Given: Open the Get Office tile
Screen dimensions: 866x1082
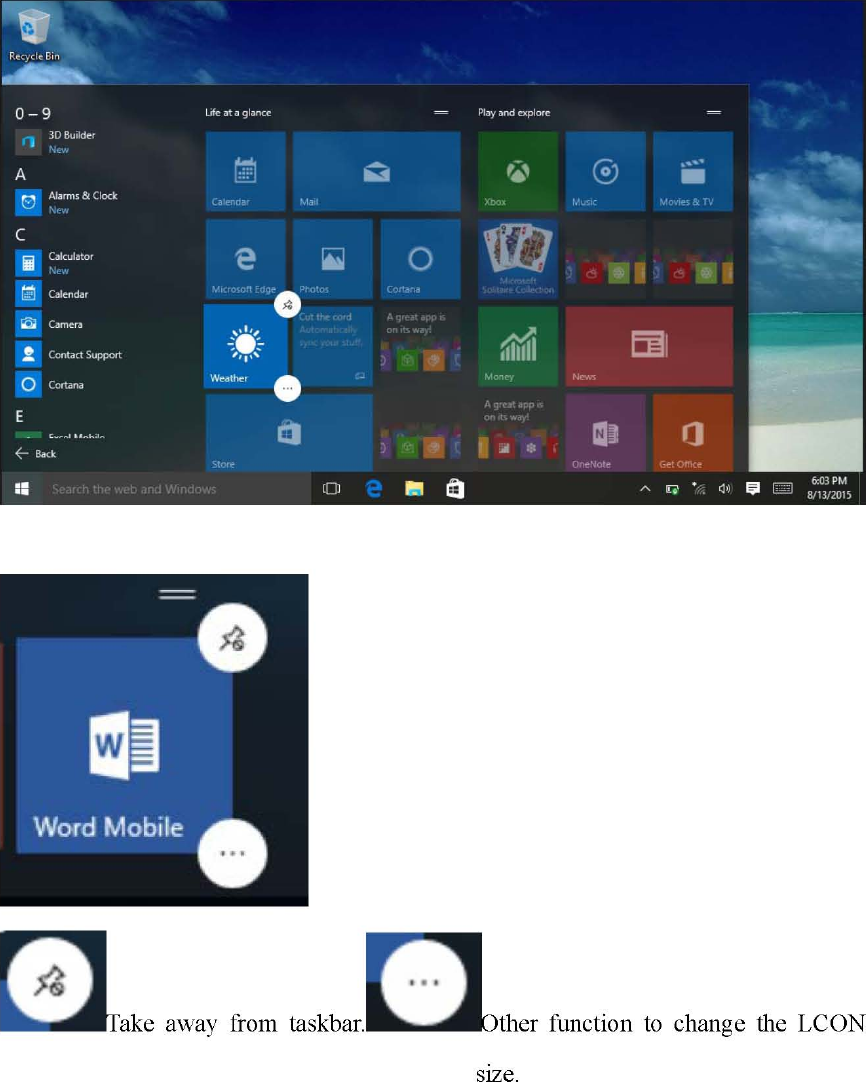Looking at the screenshot, I should coord(693,433).
